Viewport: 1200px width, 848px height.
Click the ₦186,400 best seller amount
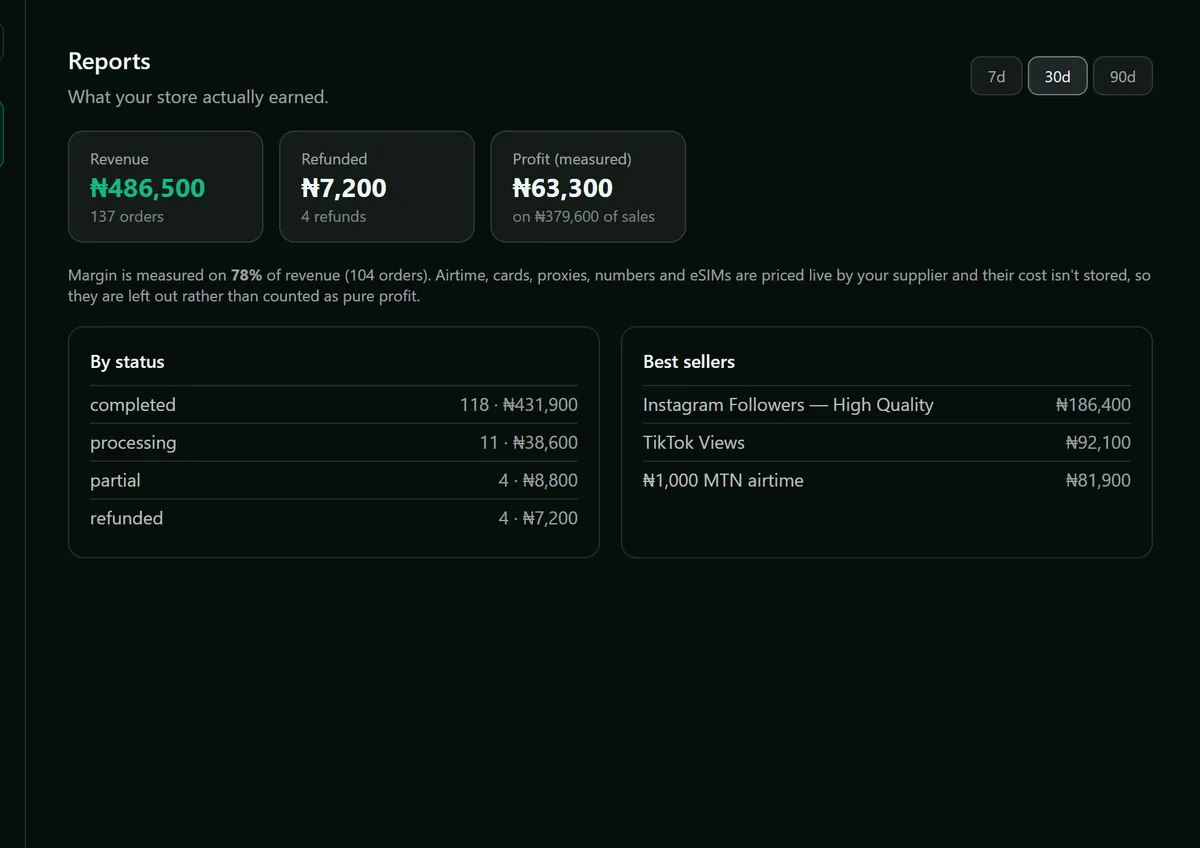click(x=1093, y=405)
